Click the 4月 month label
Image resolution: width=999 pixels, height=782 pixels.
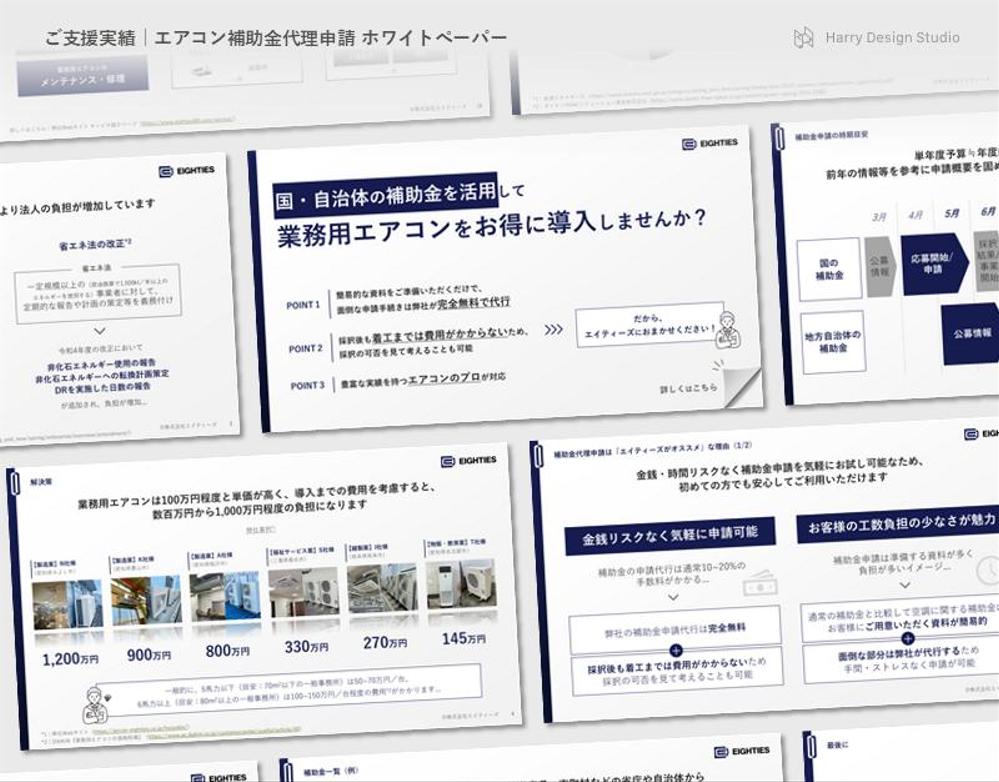pos(916,215)
